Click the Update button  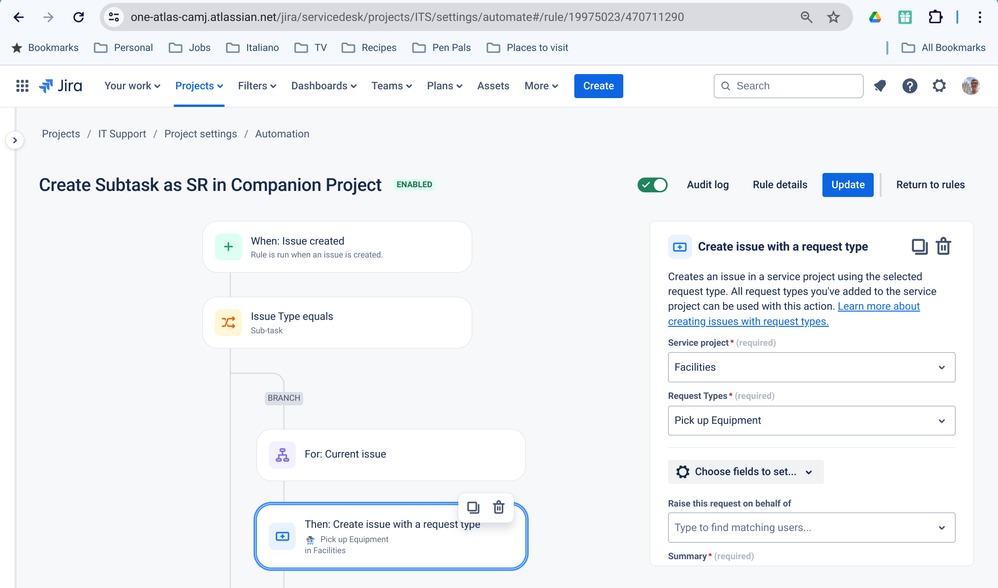pos(848,185)
